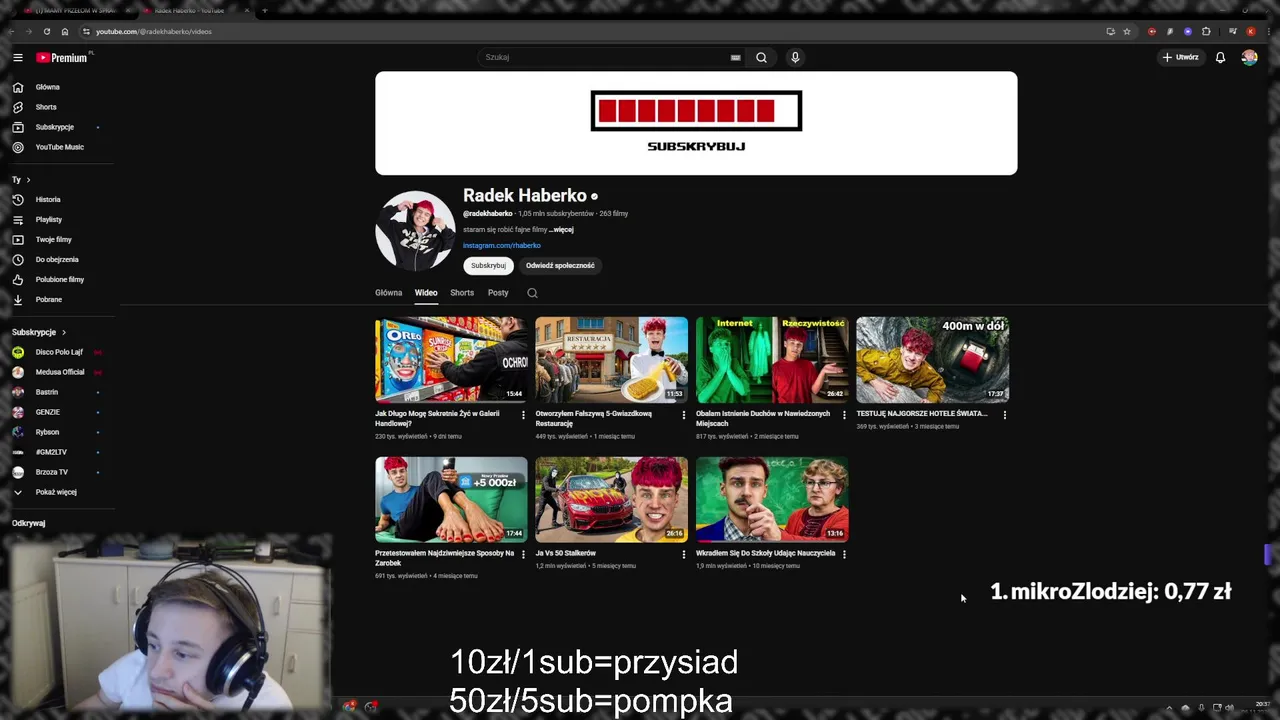Open the on-screen keyboard icon in search box
This screenshot has height=720, width=1280.
[735, 57]
